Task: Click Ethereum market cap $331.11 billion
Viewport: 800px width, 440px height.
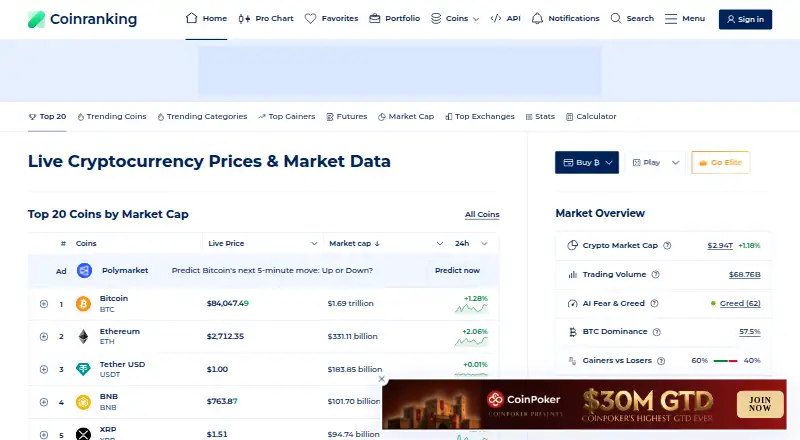Action: point(353,336)
